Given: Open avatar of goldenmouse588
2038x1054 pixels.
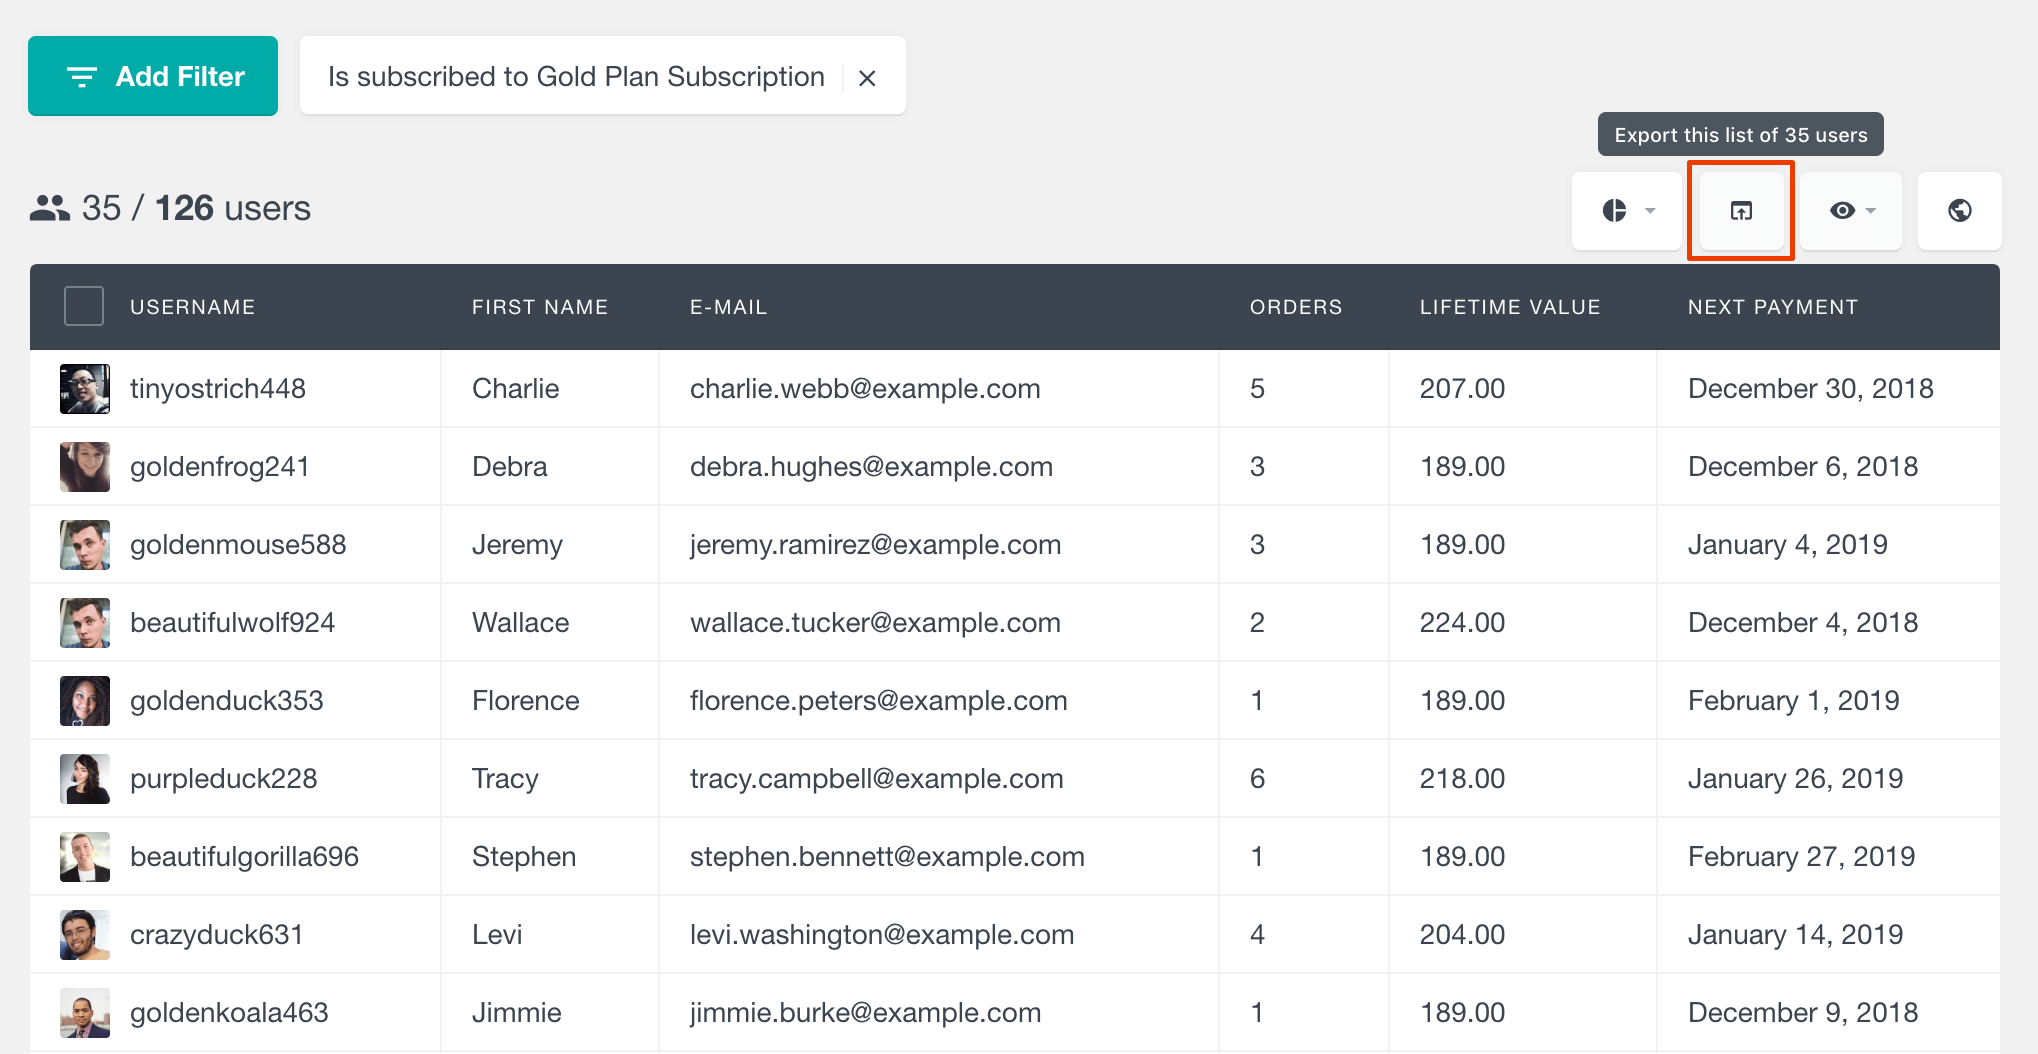Looking at the screenshot, I should click(85, 545).
